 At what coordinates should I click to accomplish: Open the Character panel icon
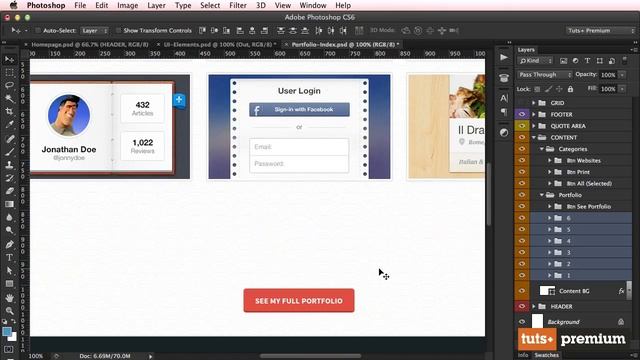click(504, 98)
